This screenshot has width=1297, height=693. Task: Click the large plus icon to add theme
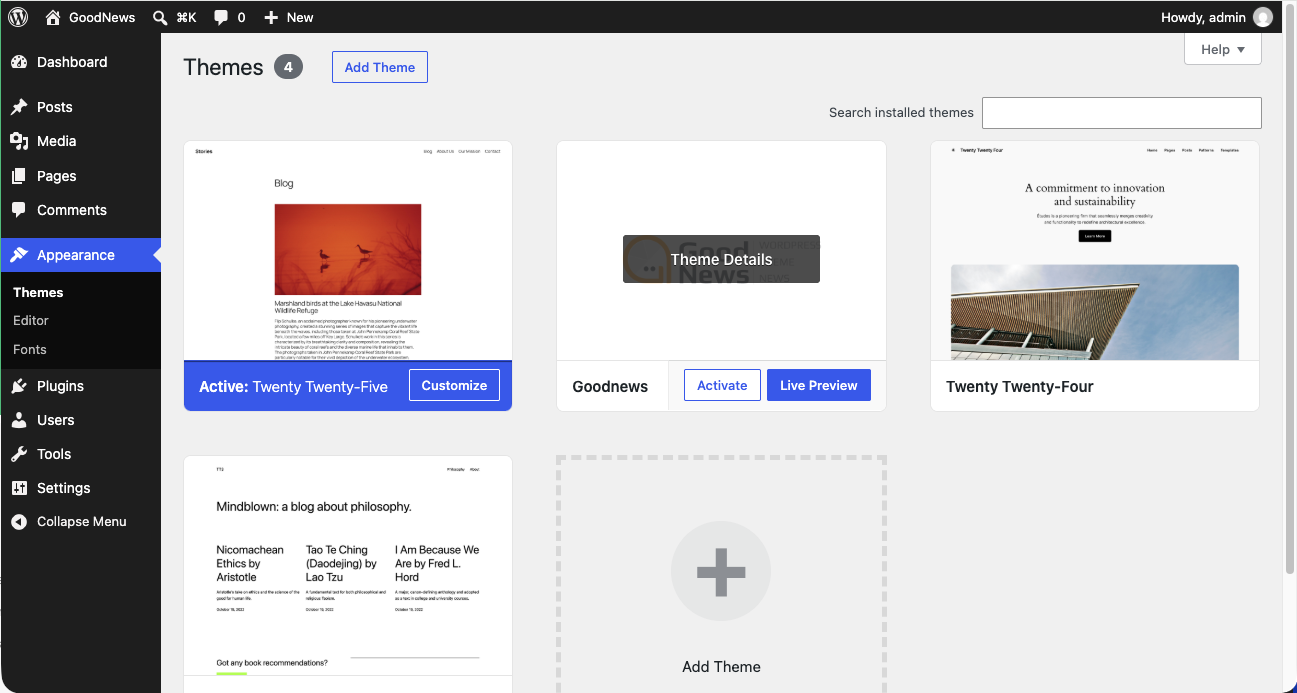coord(721,572)
